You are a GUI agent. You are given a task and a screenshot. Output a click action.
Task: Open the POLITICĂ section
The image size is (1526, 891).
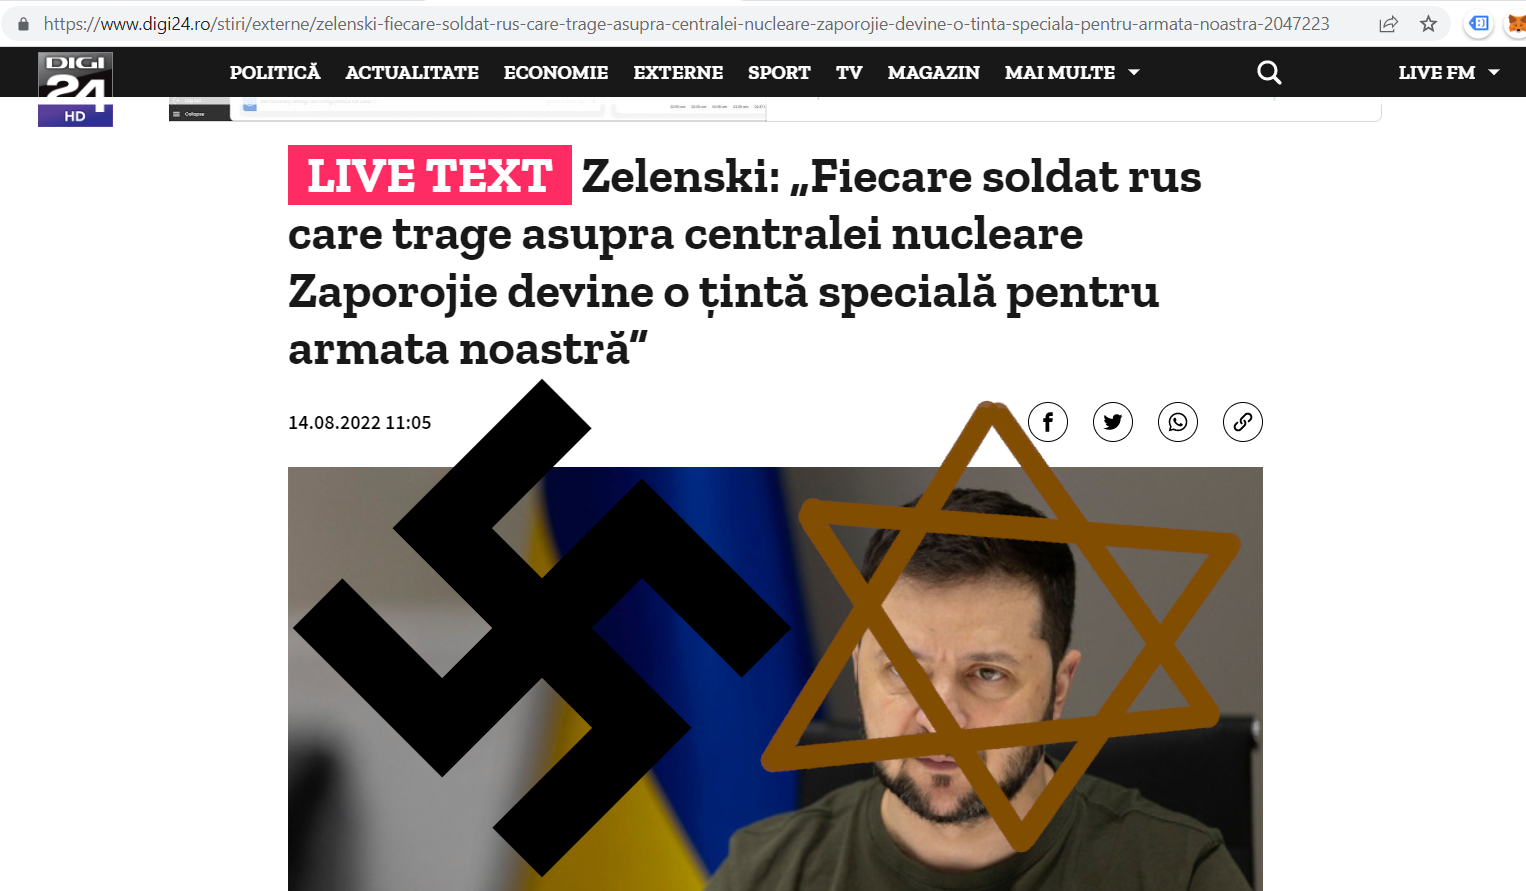coord(275,72)
